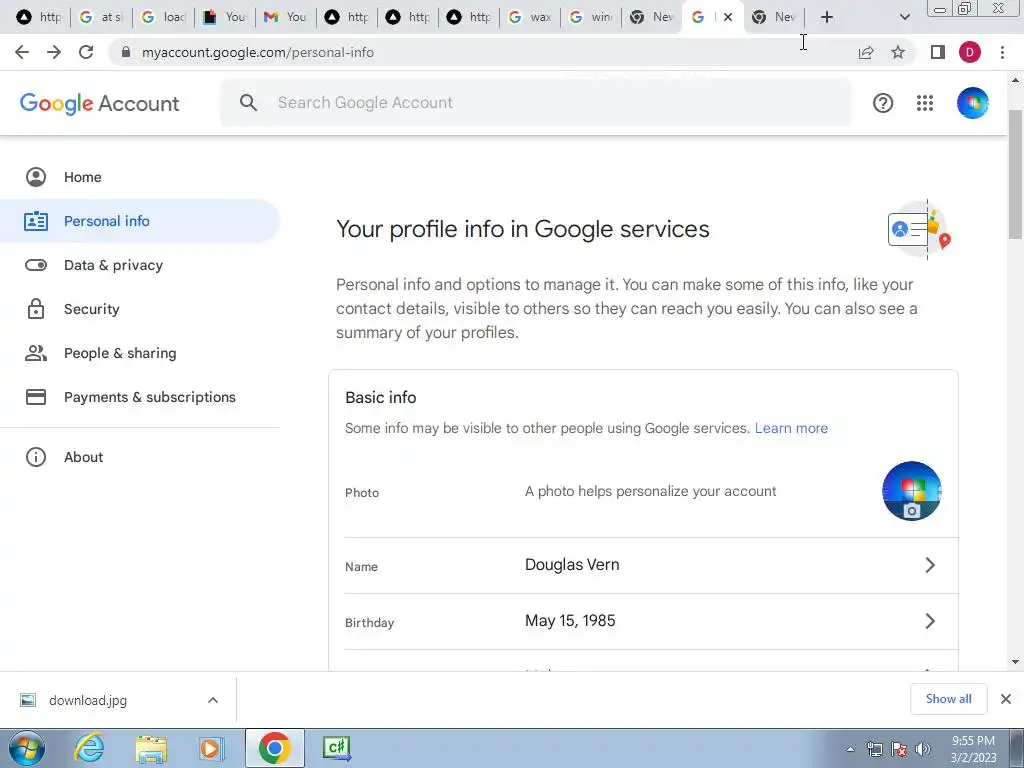Click the lock icon in address bar
The width and height of the screenshot is (1024, 768).
point(126,52)
